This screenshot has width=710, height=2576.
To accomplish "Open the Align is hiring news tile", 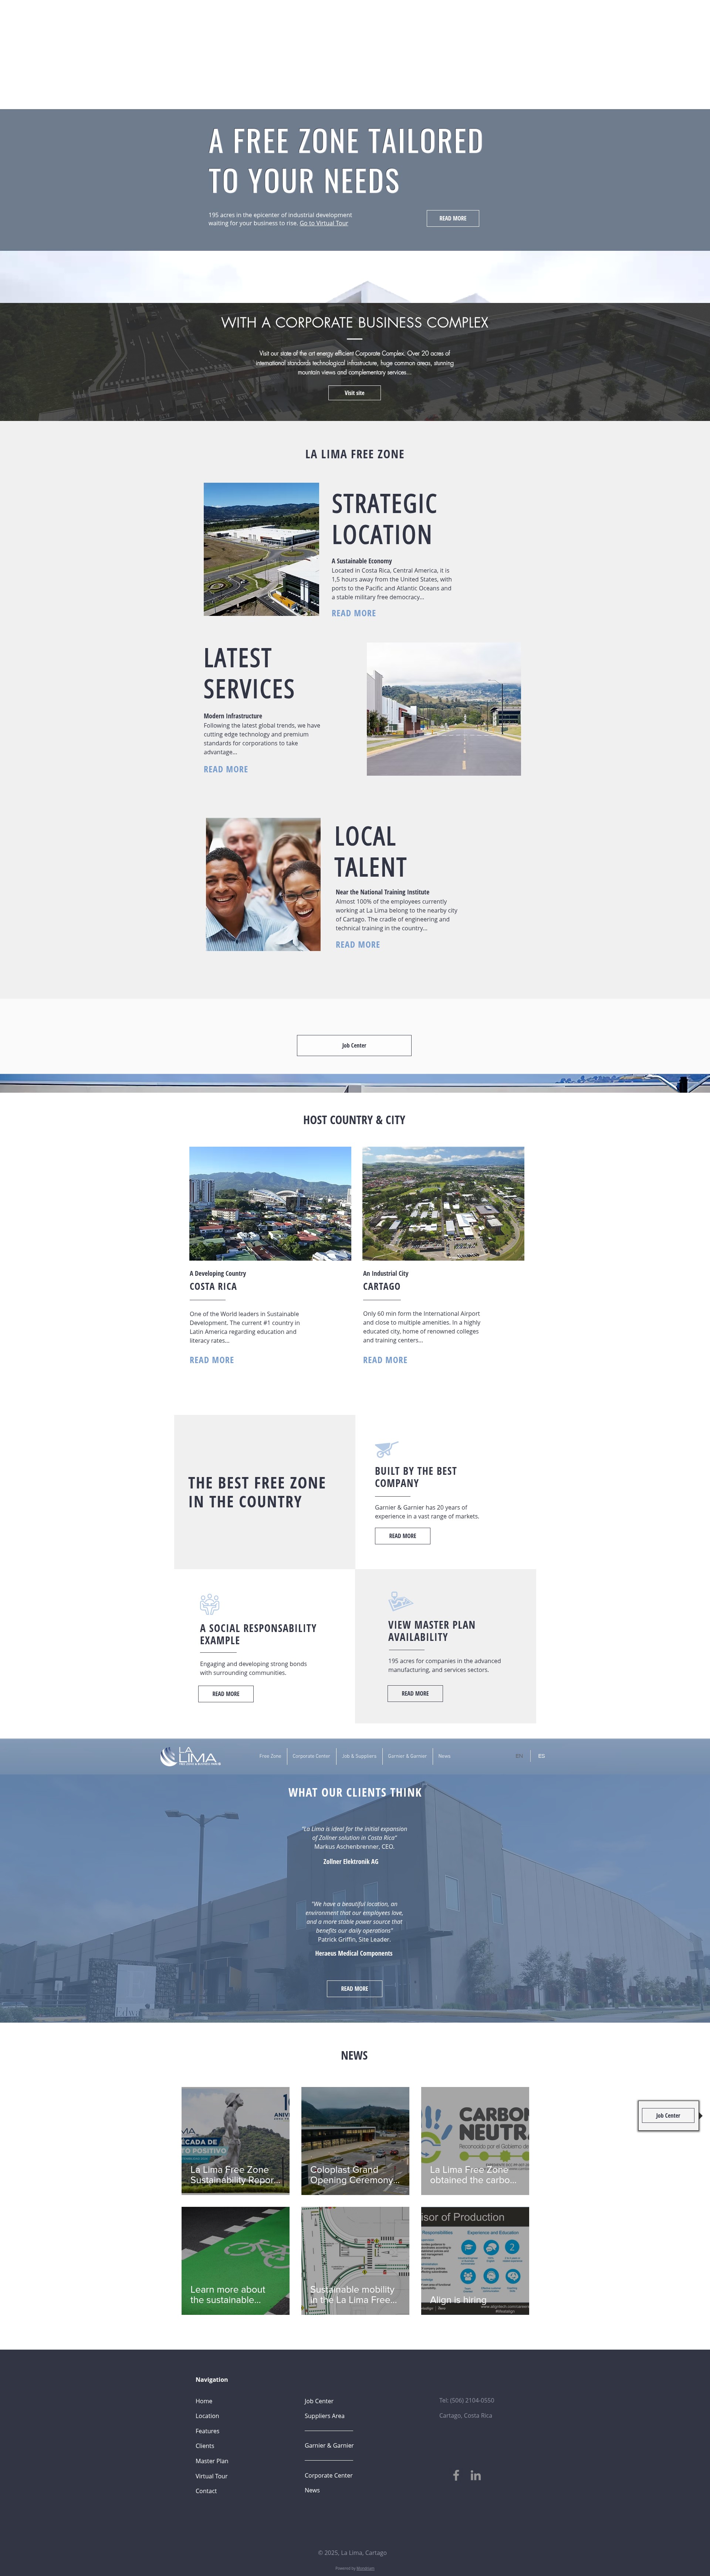I will point(475,2260).
